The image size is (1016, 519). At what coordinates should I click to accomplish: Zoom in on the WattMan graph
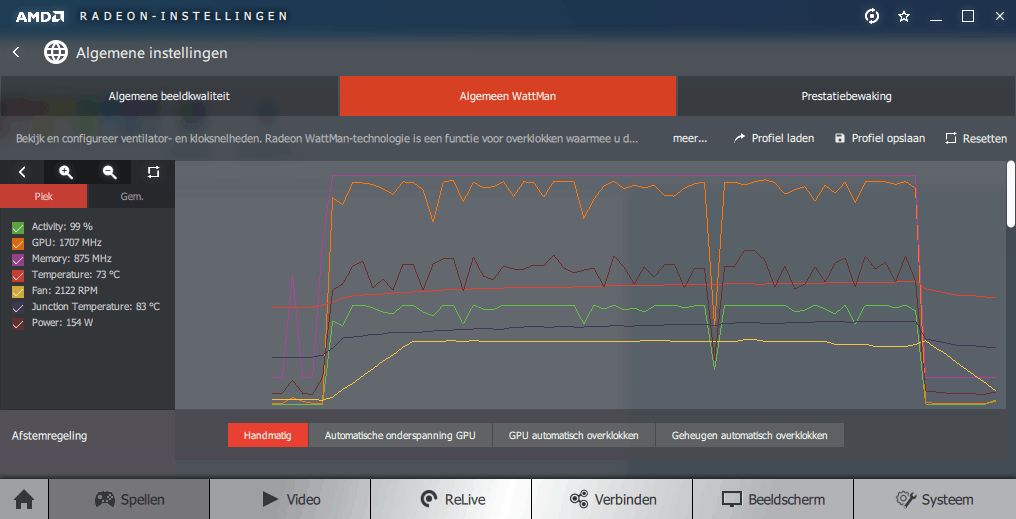point(65,172)
